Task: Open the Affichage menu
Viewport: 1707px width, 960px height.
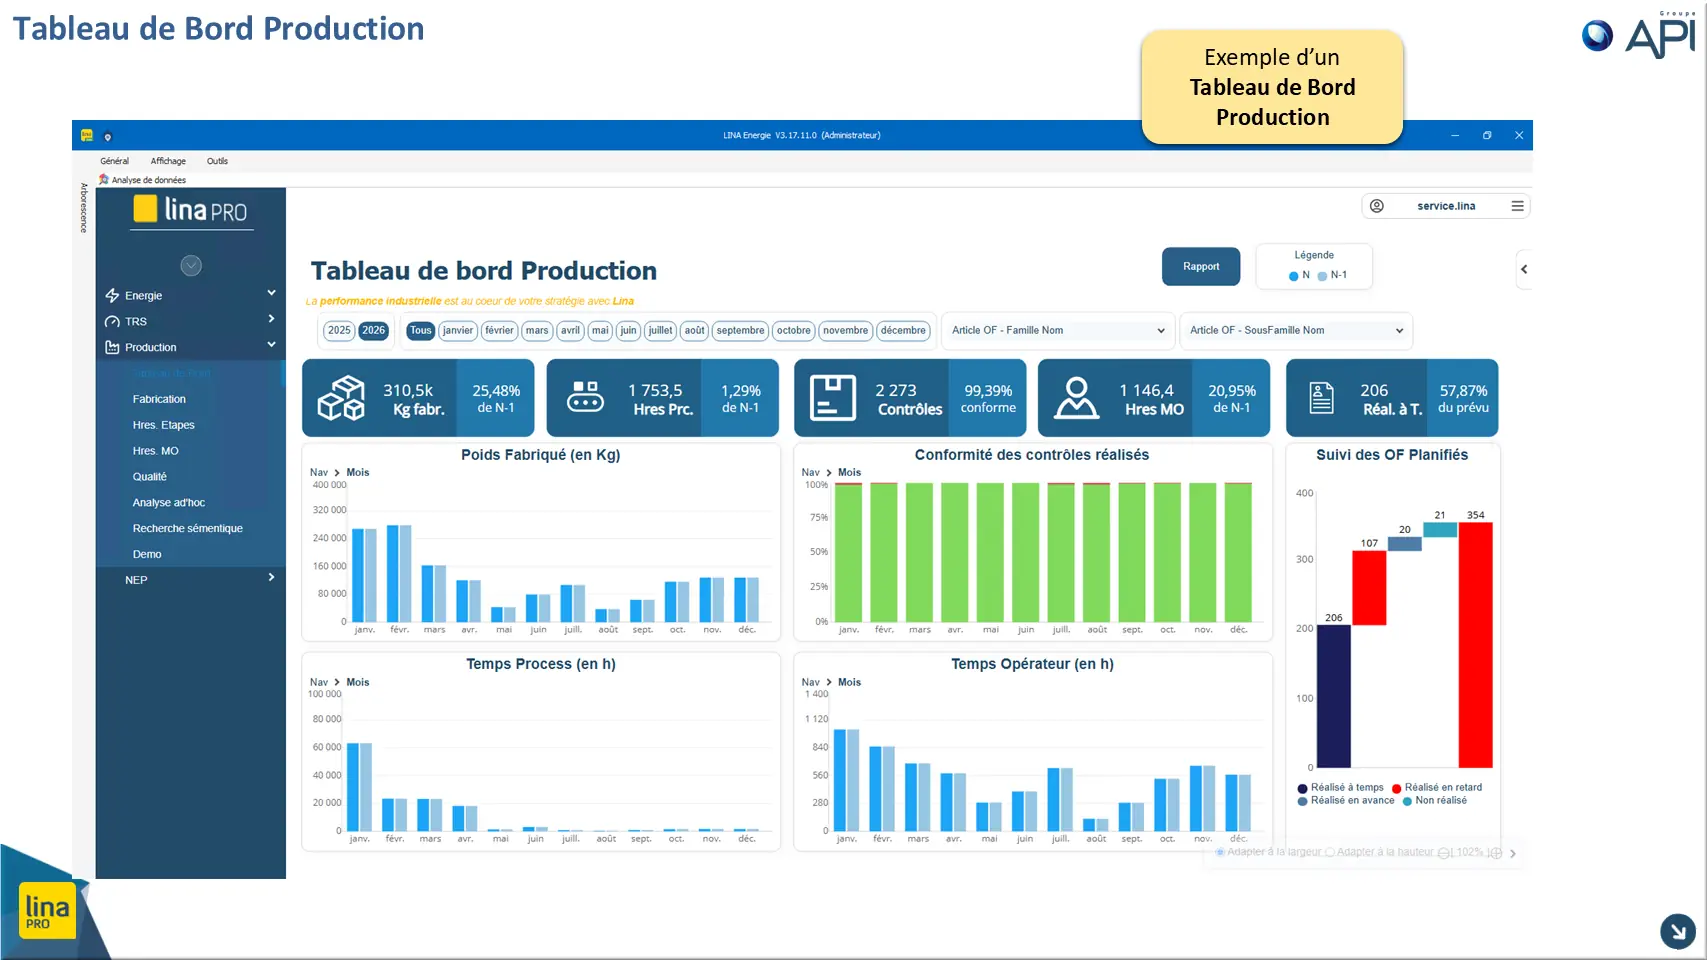Action: click(x=168, y=161)
